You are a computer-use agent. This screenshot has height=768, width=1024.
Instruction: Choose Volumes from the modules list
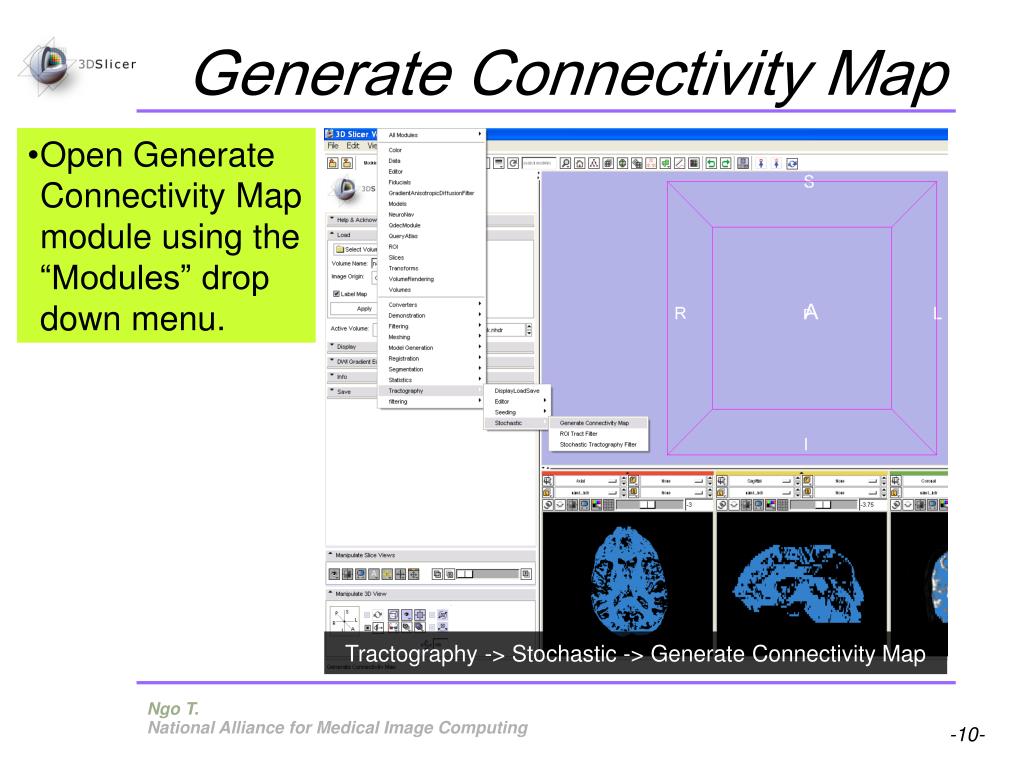(x=431, y=289)
